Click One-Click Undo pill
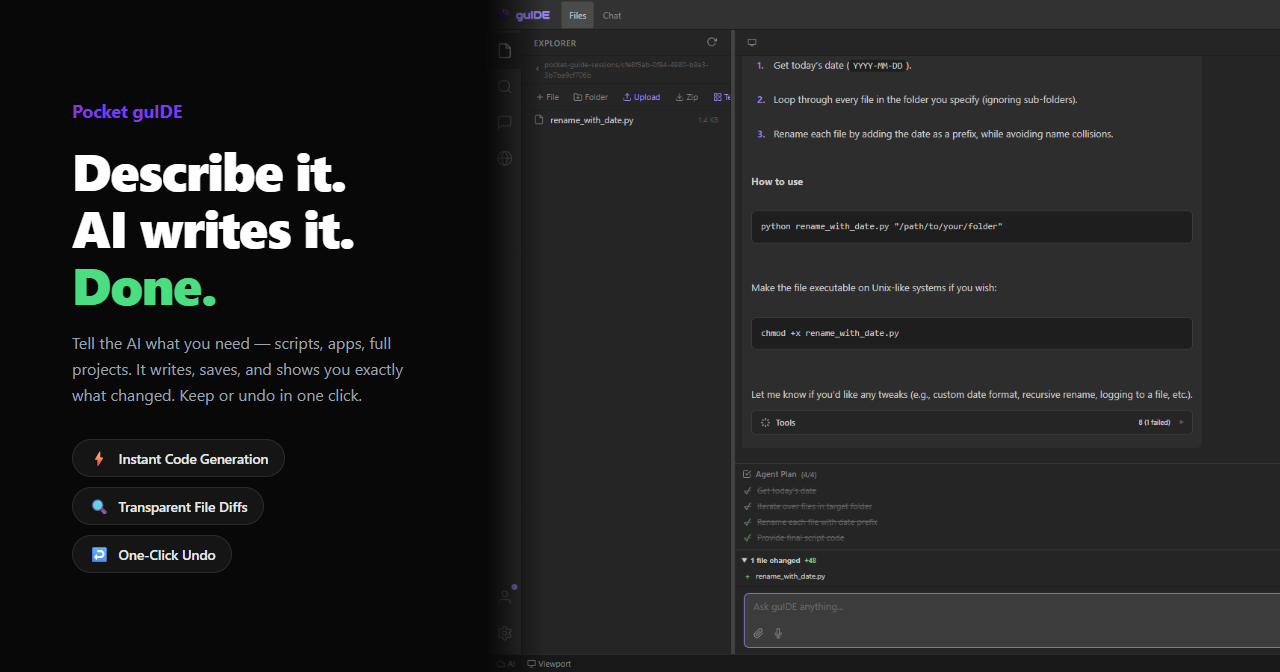Viewport: 1280px width, 672px height. pos(151,555)
